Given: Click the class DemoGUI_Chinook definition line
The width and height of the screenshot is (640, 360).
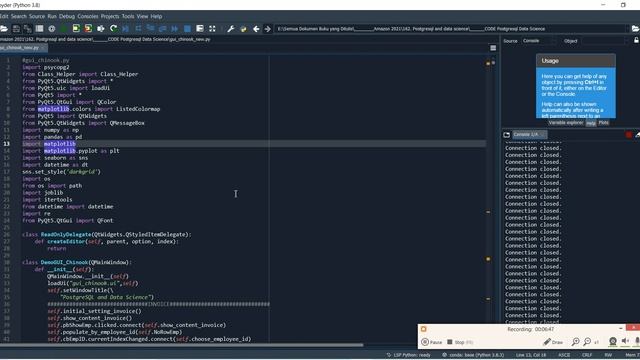Looking at the screenshot, I should (x=77, y=262).
